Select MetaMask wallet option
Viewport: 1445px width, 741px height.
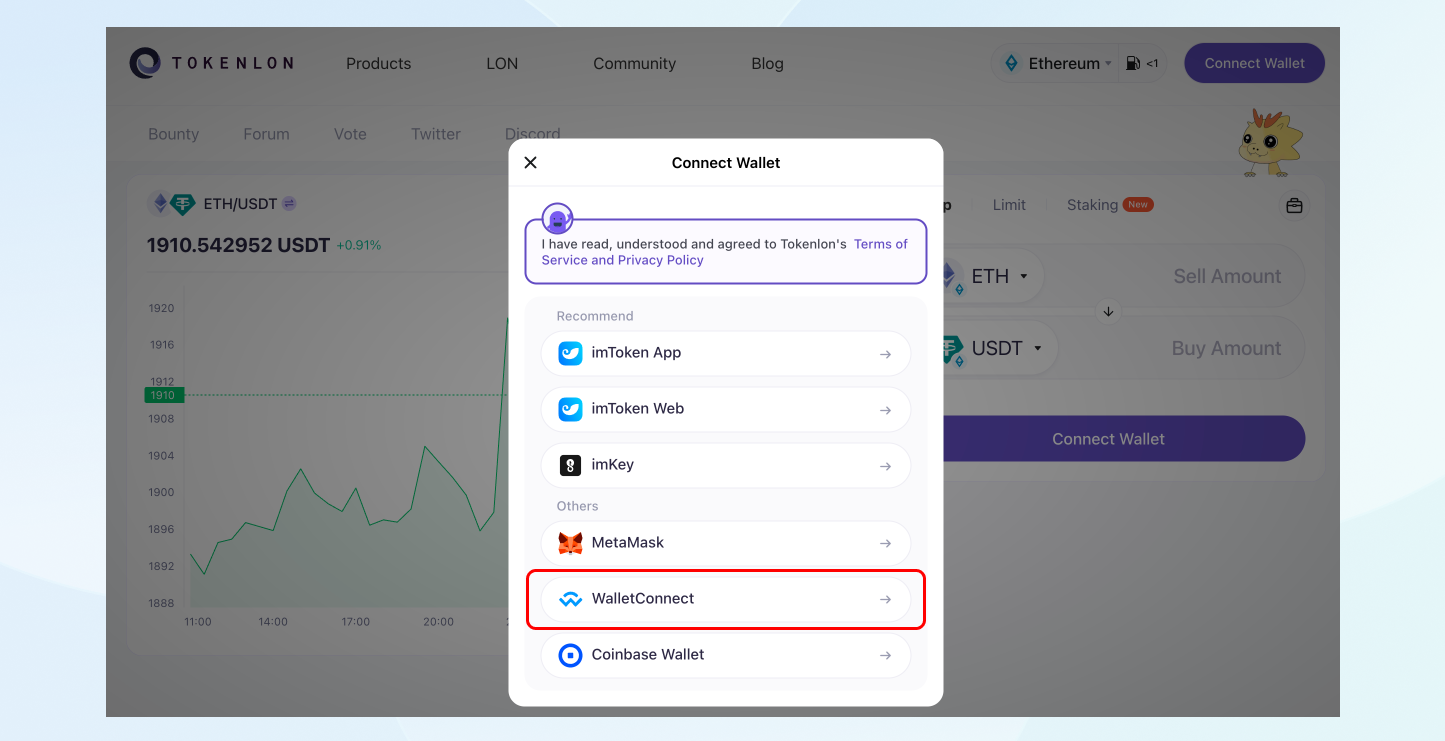click(x=726, y=543)
